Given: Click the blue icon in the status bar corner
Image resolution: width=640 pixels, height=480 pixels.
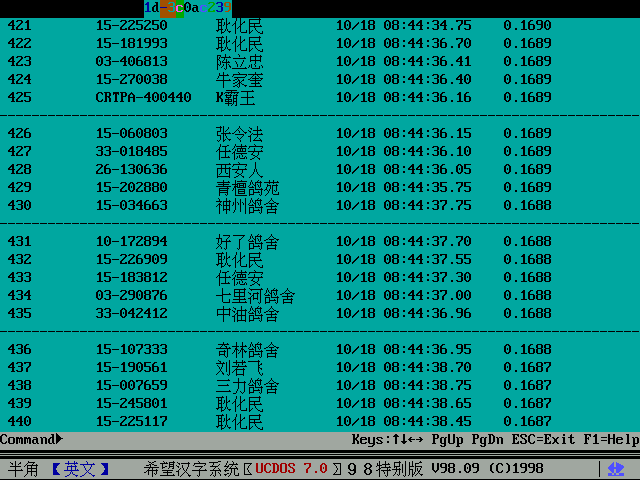Looking at the screenshot, I should point(617,469).
